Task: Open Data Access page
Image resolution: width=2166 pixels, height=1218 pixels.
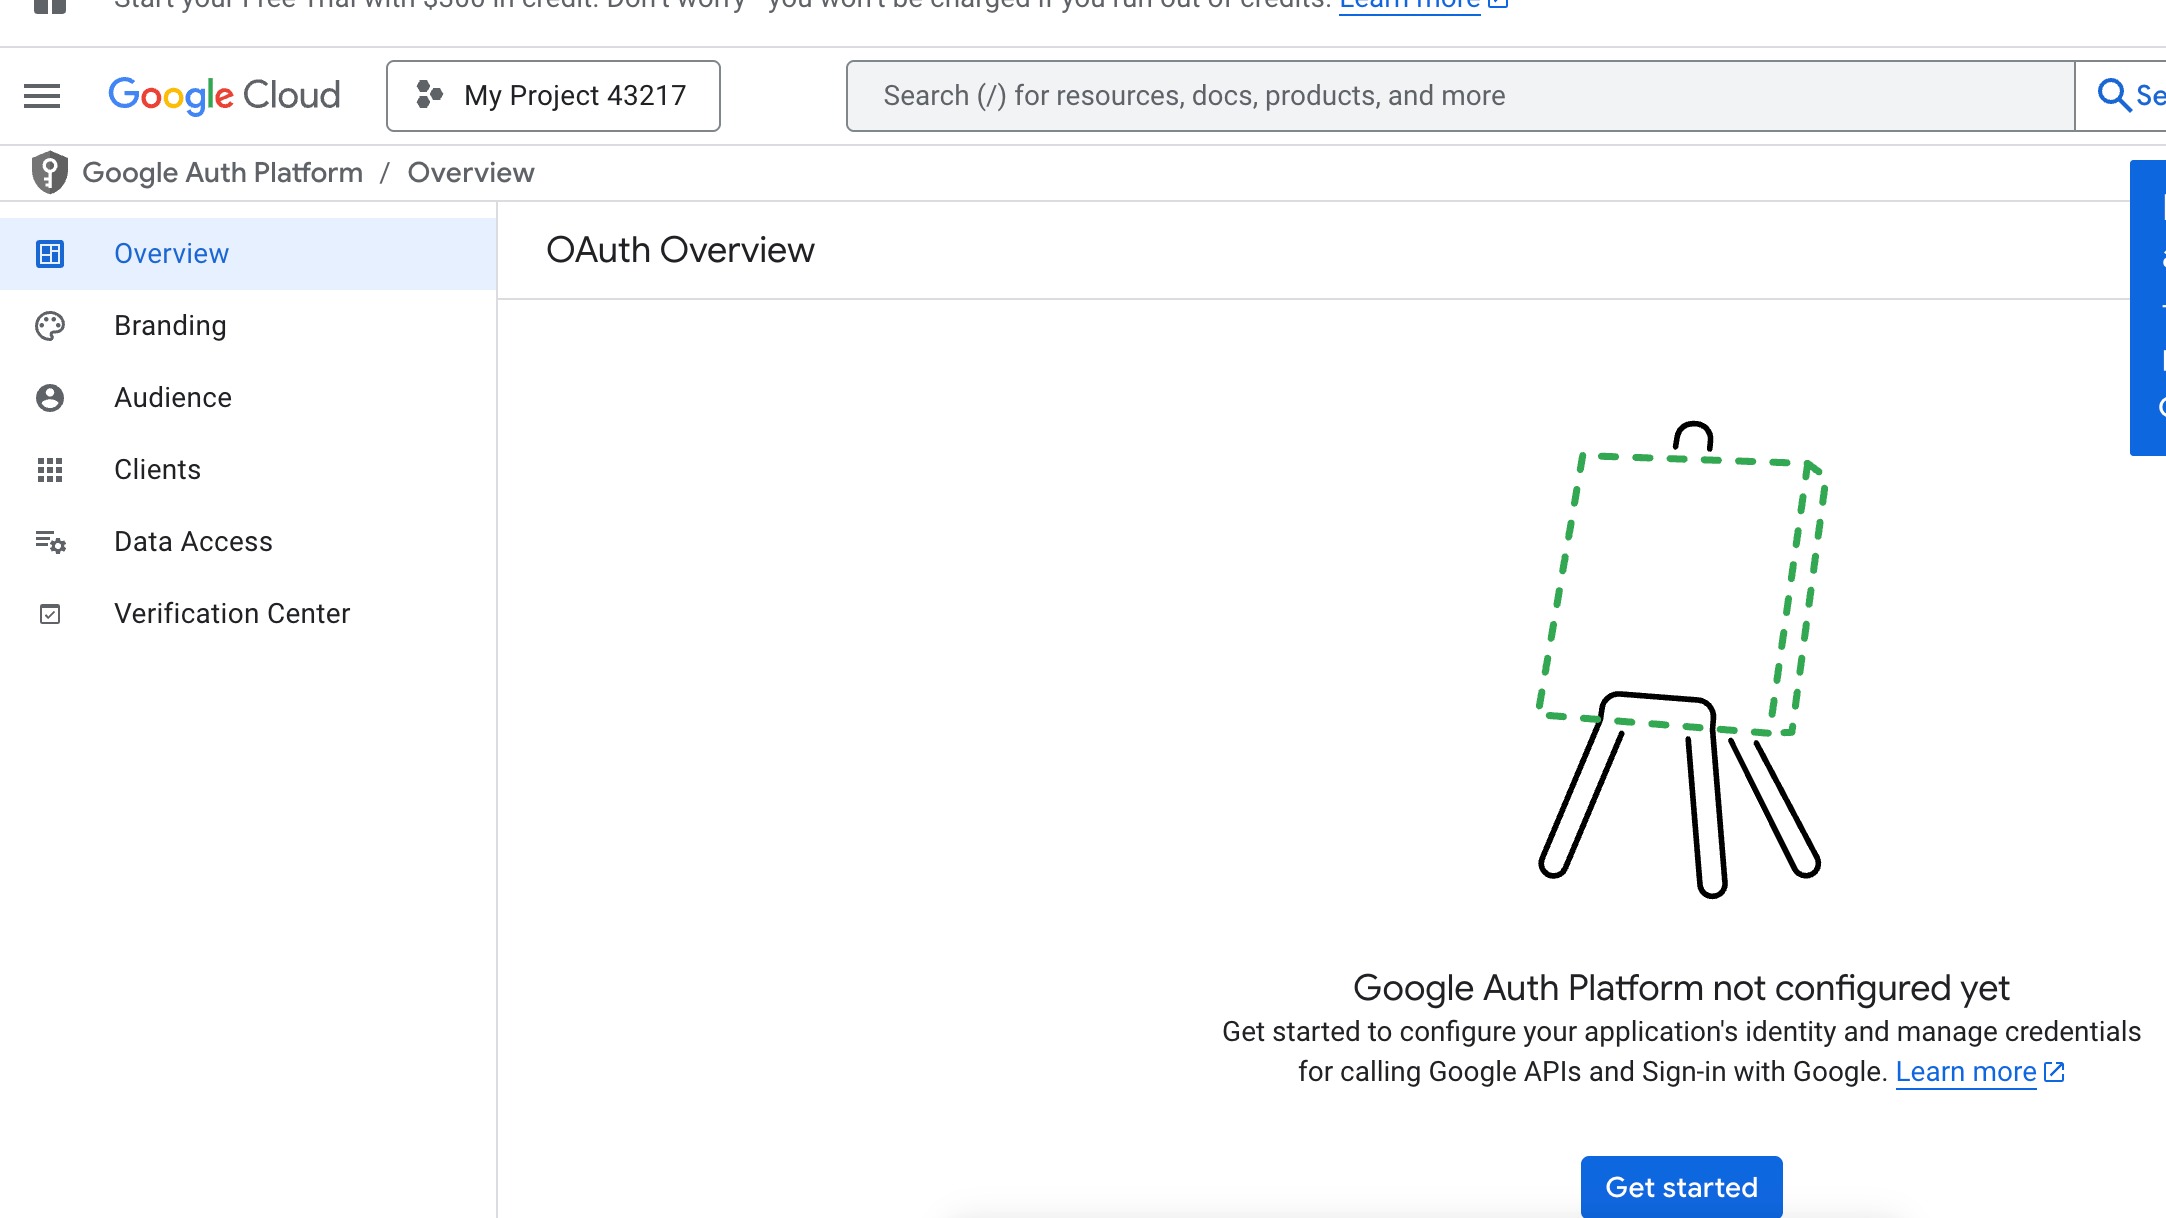Action: coord(193,542)
